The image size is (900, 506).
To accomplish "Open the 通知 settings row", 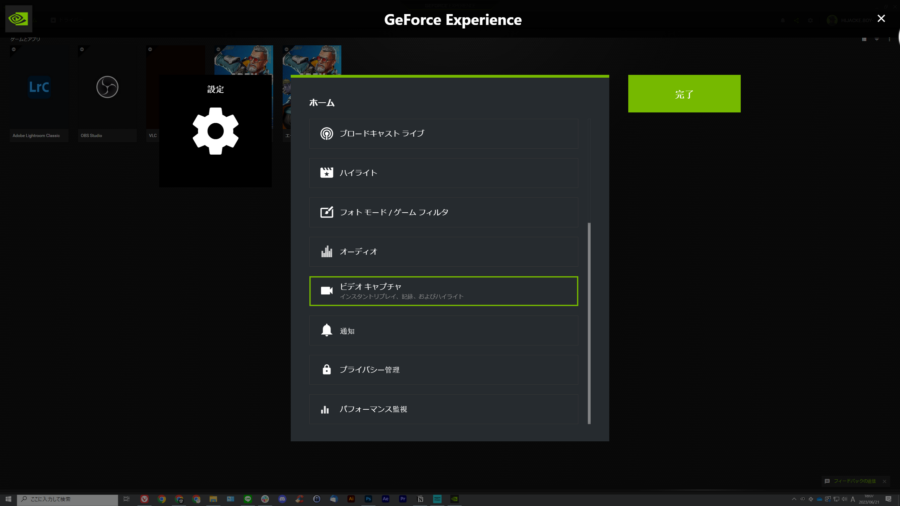I will [x=443, y=330].
